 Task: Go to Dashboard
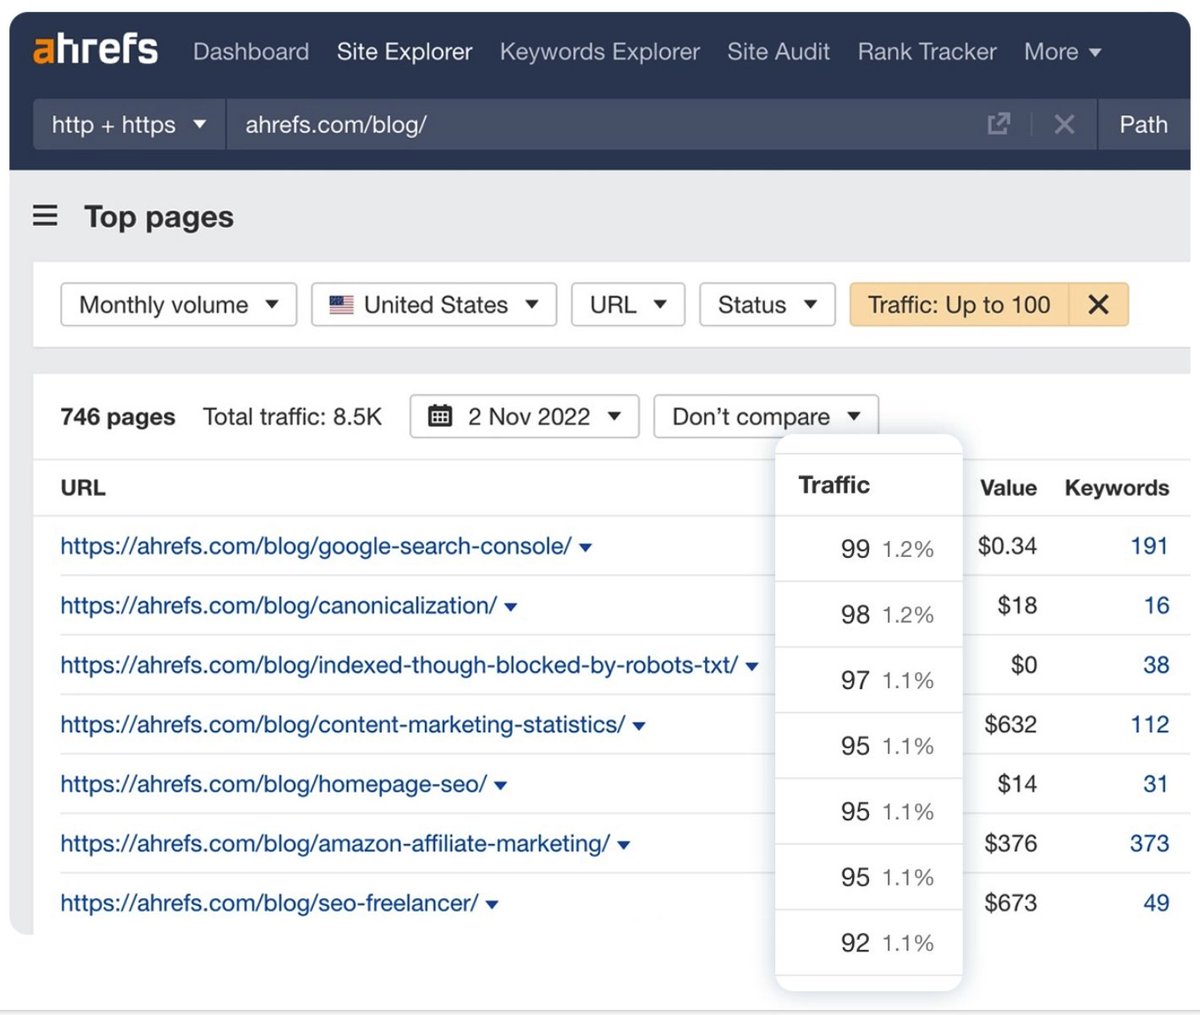coord(251,51)
